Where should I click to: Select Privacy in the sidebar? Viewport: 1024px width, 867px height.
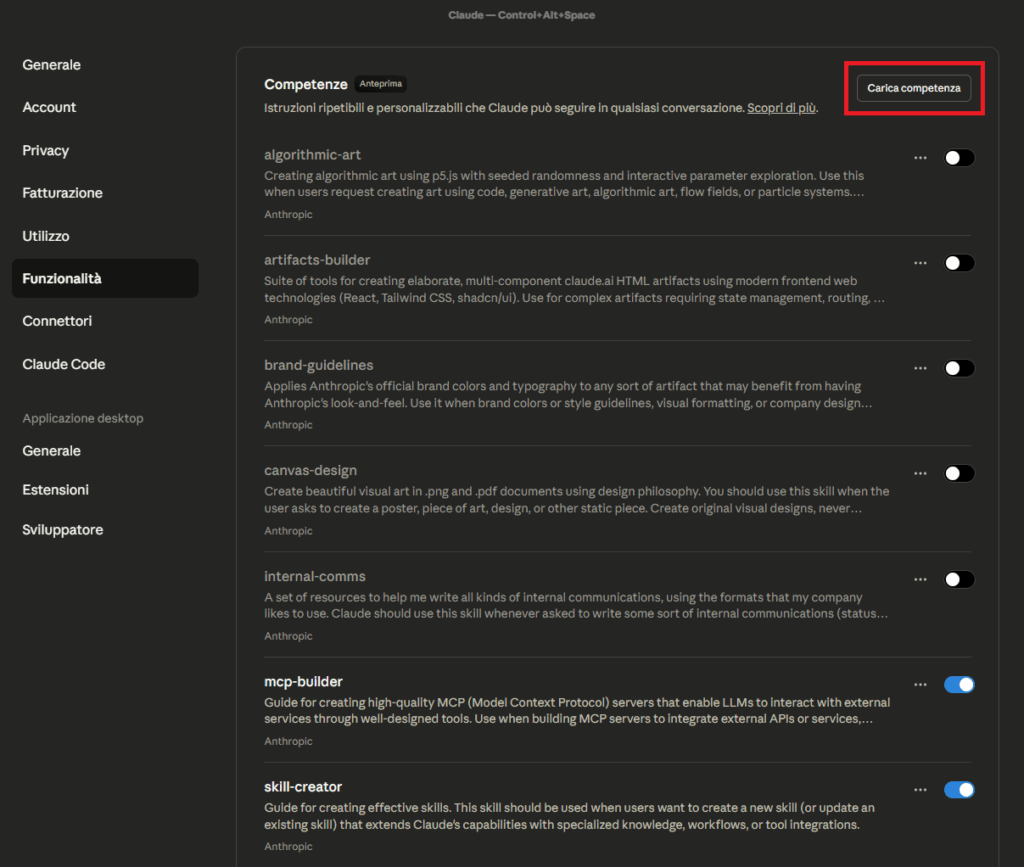click(46, 150)
